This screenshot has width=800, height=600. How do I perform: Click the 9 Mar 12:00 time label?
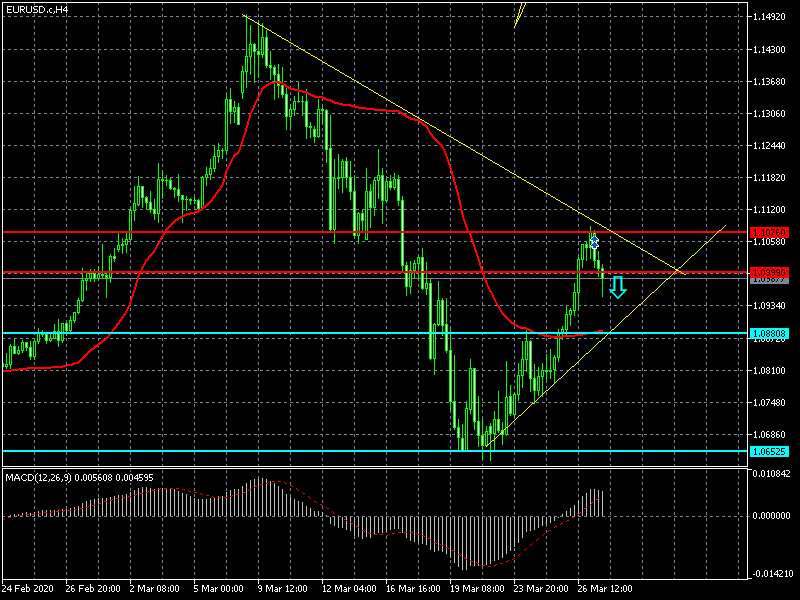283,589
